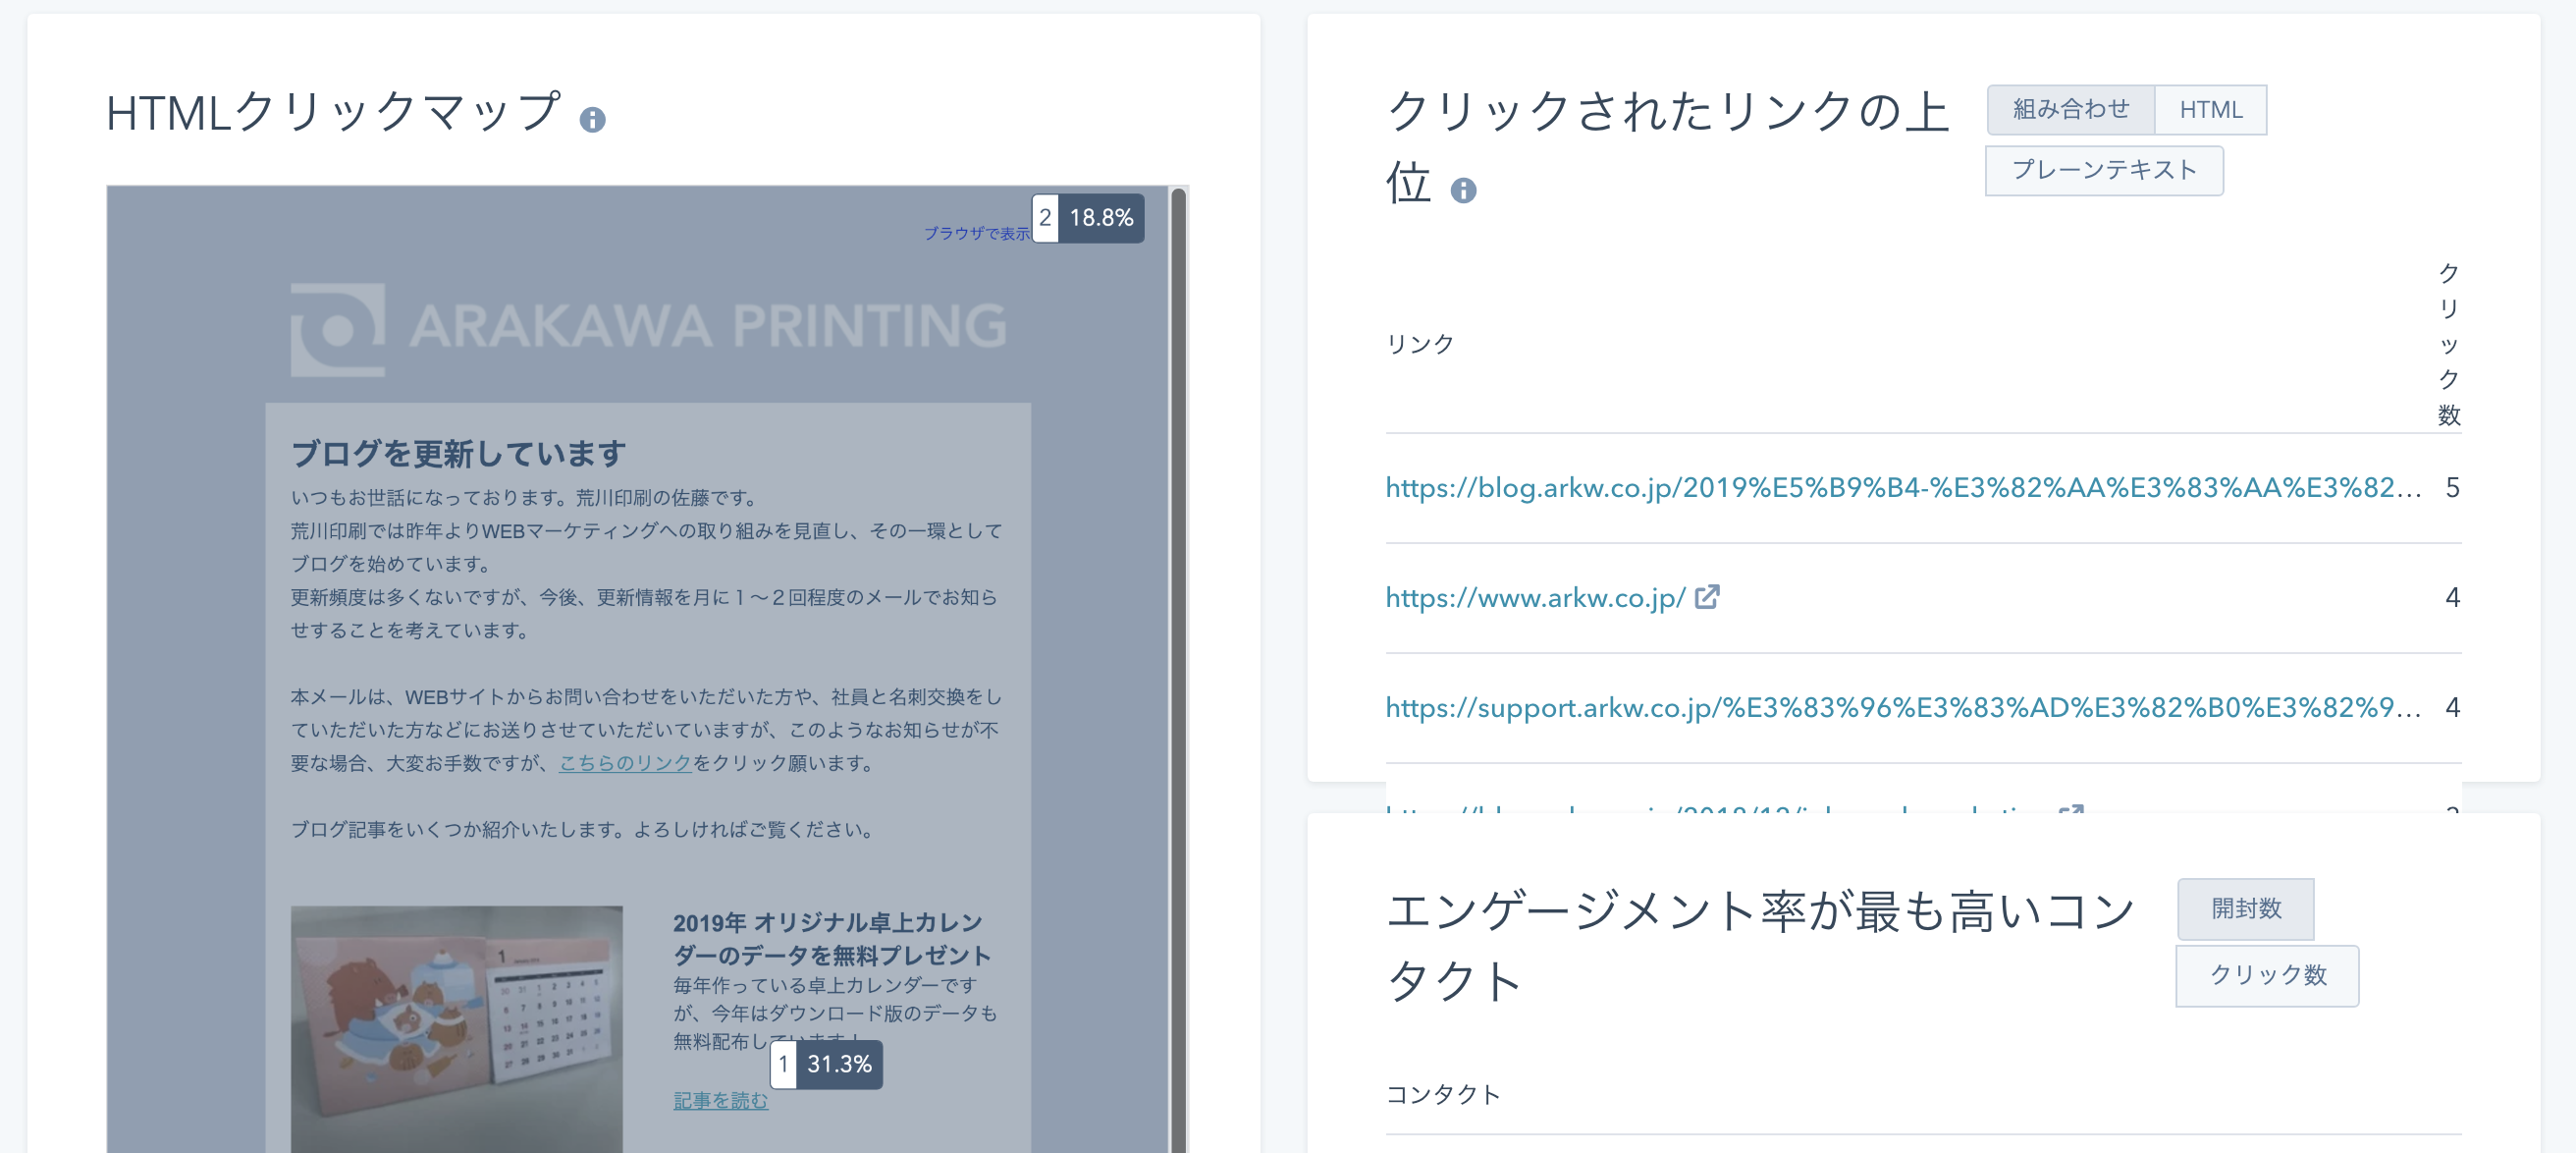Open the https://www.arkw.co.jp/ link

click(1535, 597)
